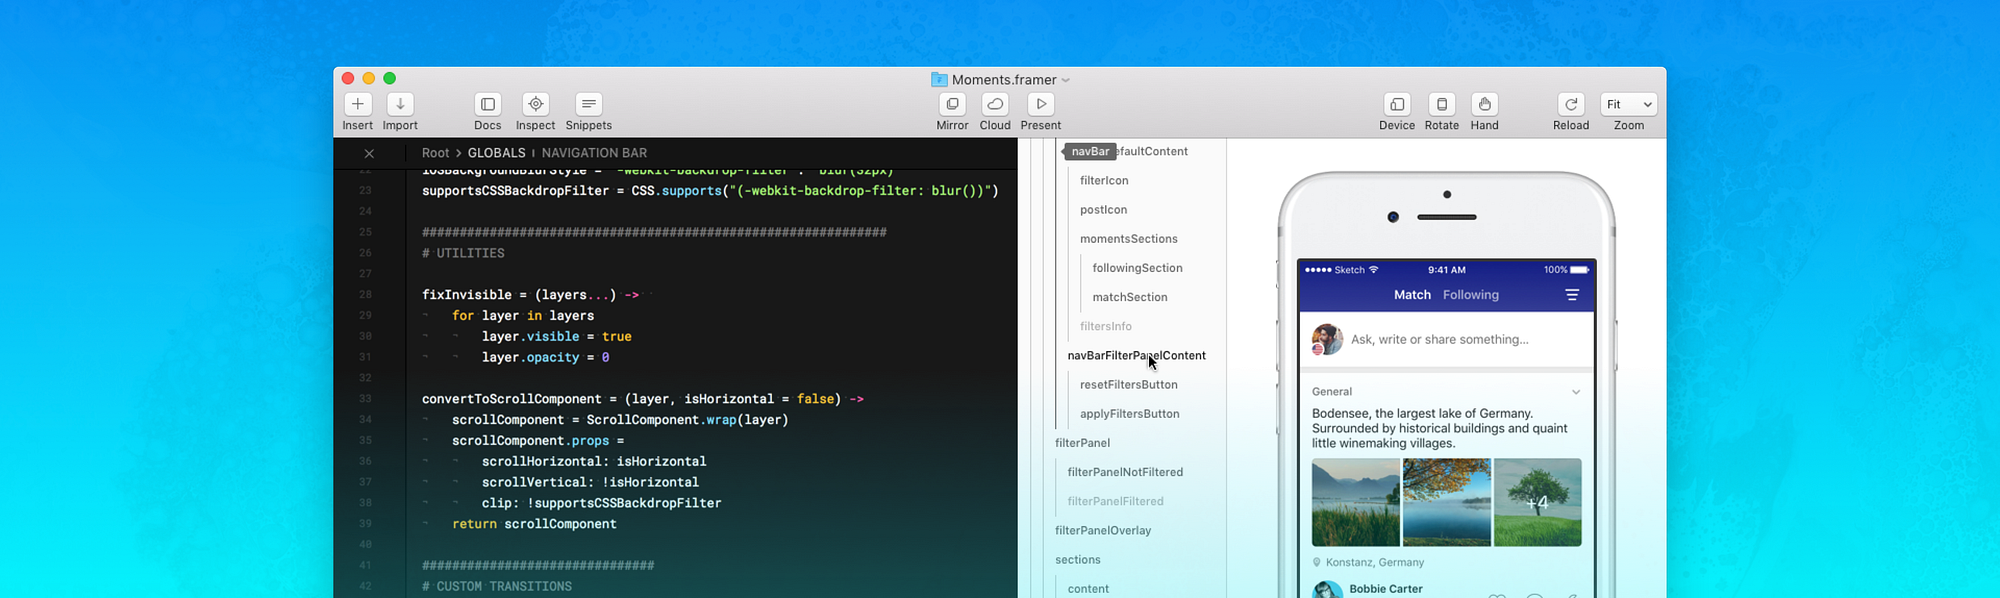This screenshot has width=2000, height=598.
Task: Select the followingSection layer
Action: [x=1137, y=268]
